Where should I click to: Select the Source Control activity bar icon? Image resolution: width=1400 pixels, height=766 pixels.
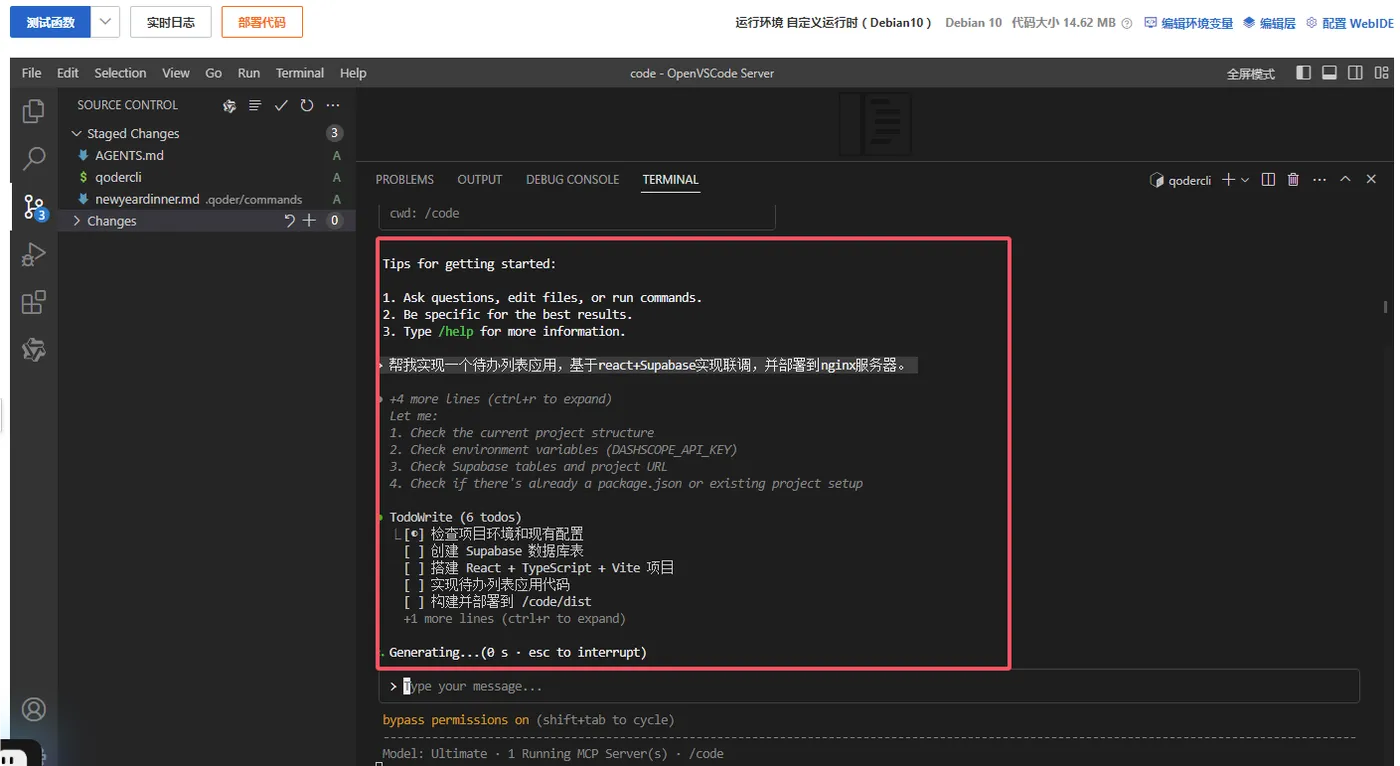[34, 207]
